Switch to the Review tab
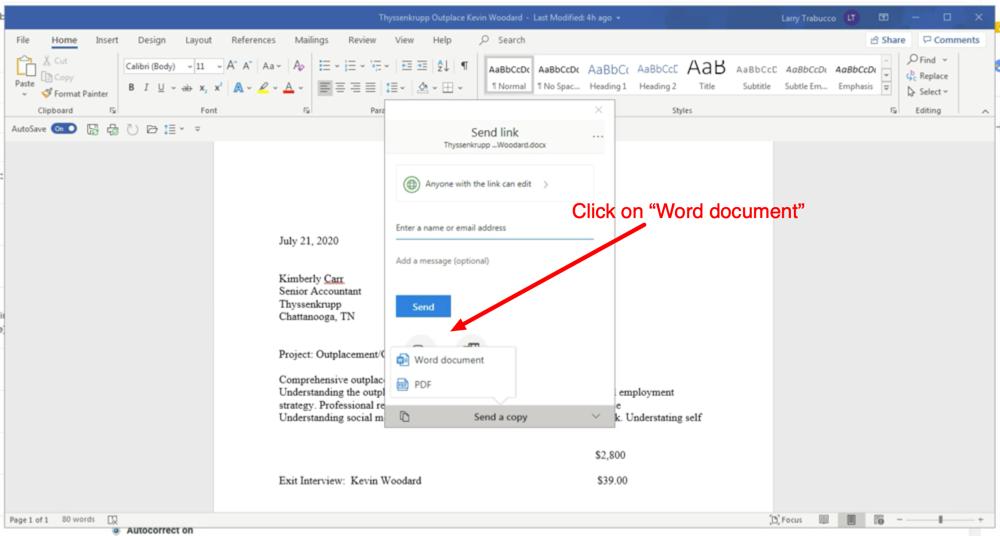The width and height of the screenshot is (1000, 536). 362,40
